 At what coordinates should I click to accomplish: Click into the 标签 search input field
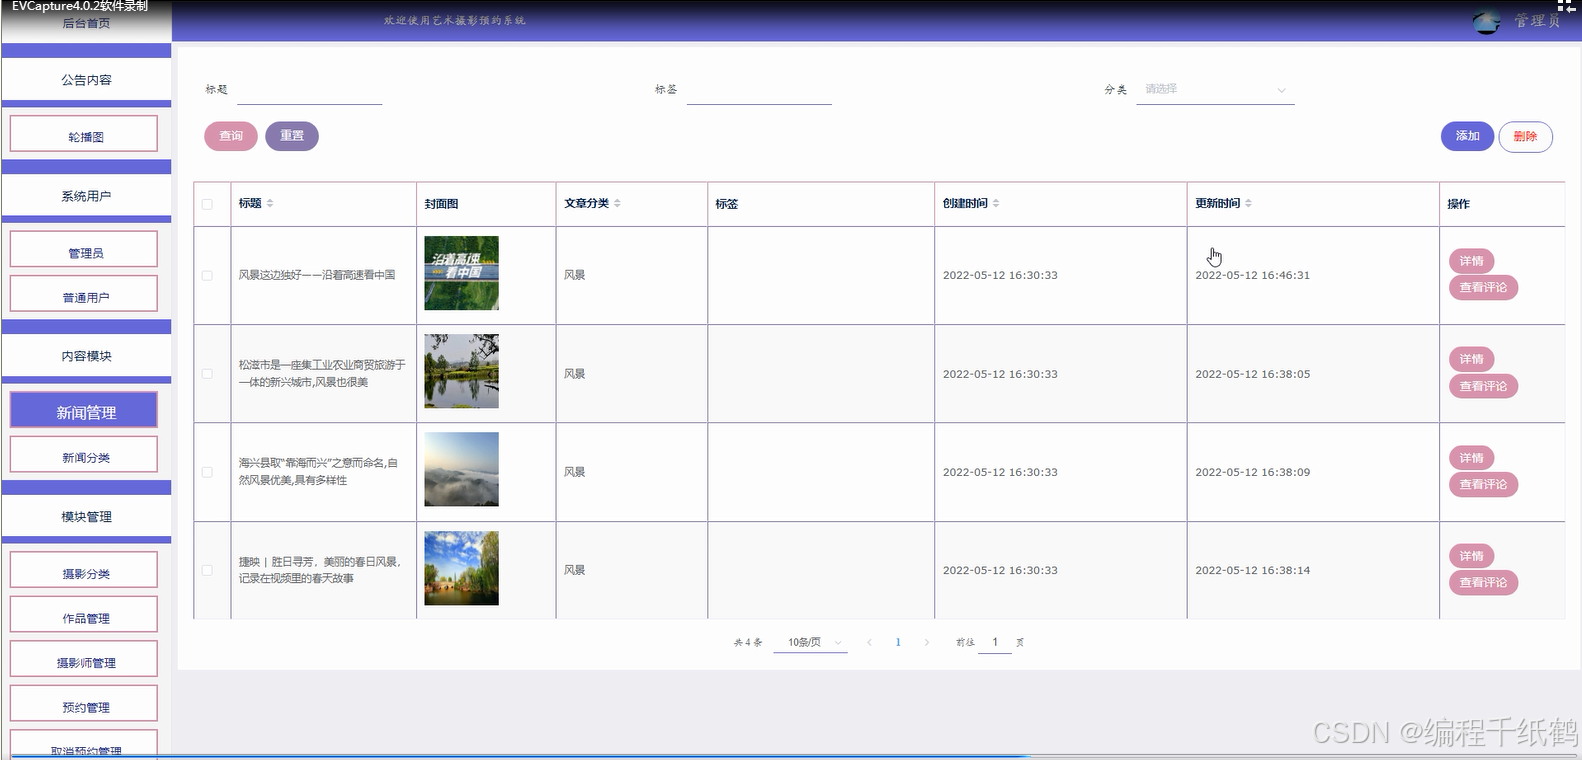(x=759, y=90)
